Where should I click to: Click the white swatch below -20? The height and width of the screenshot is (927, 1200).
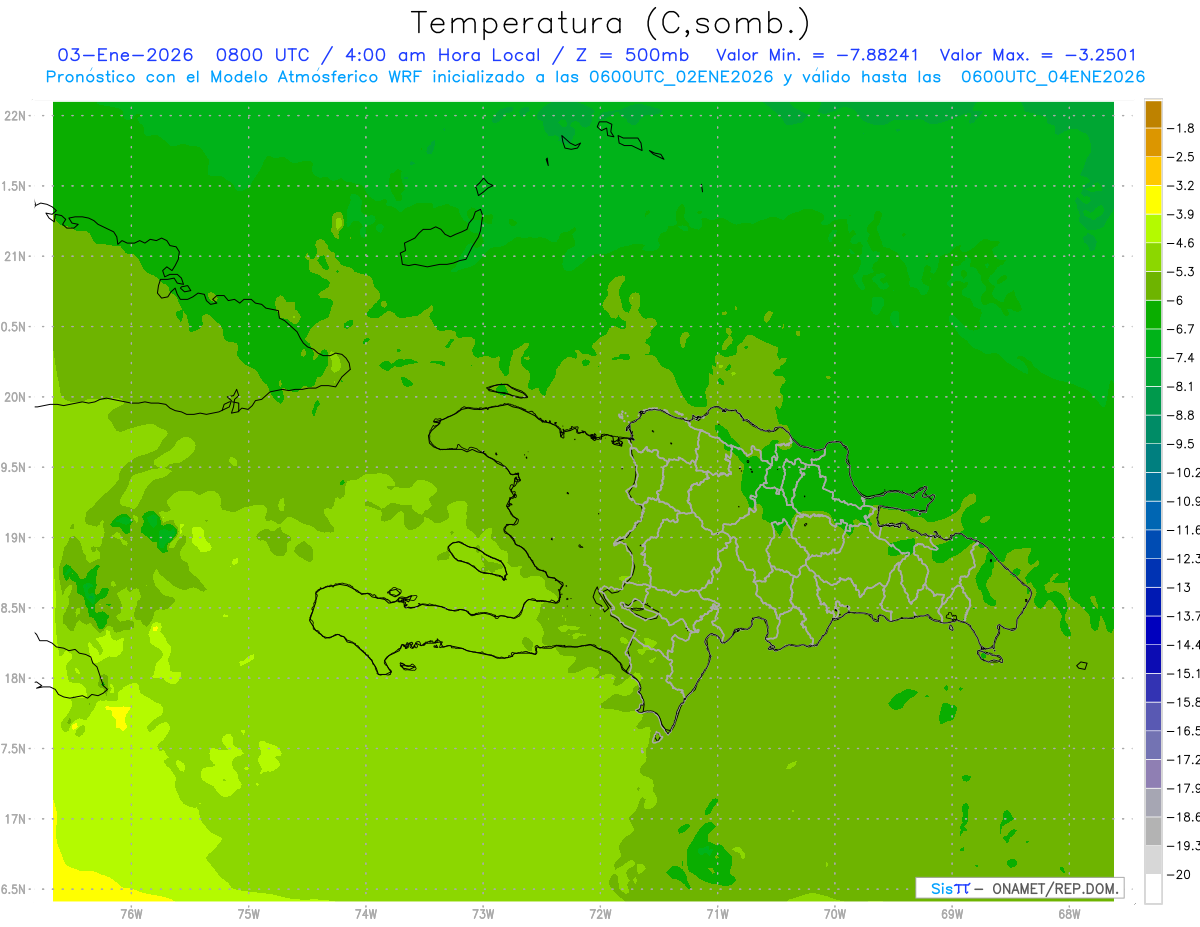click(x=1153, y=889)
